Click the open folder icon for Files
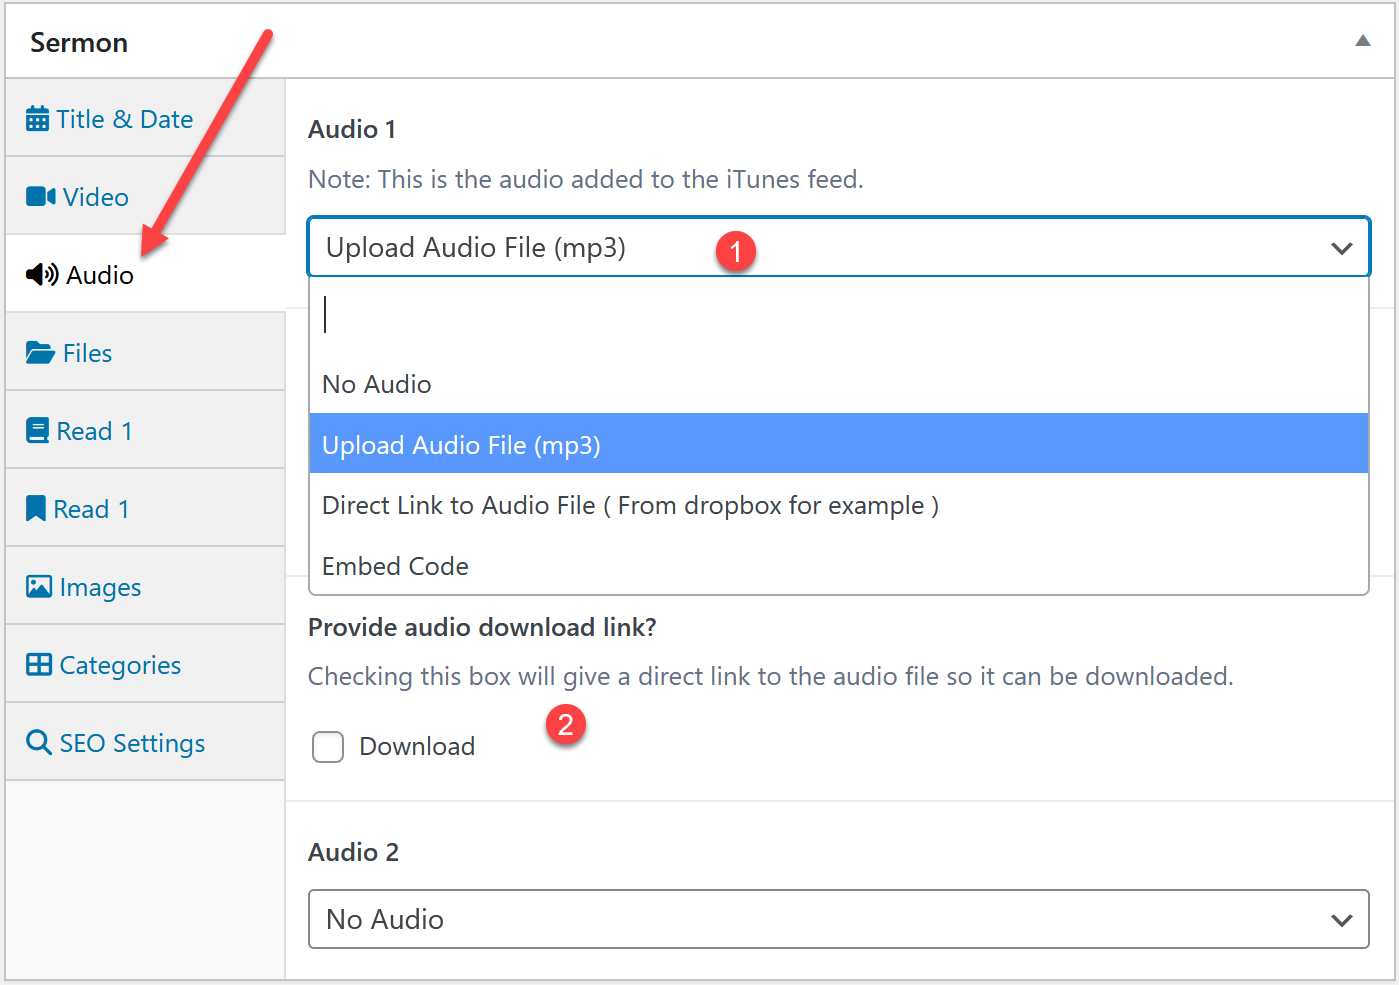Viewport: 1399px width, 985px height. [40, 353]
